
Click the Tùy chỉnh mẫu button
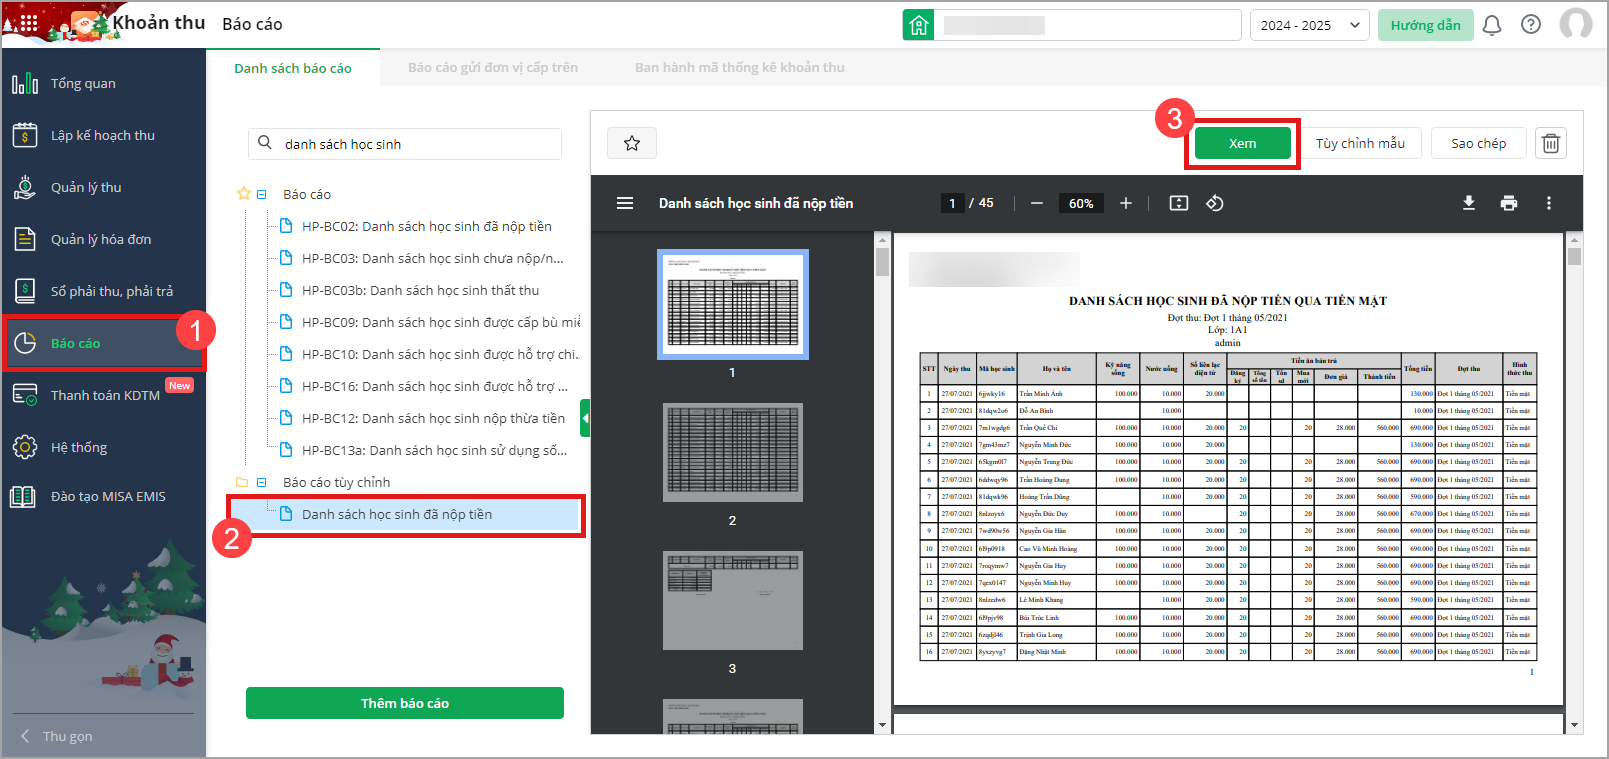point(1360,143)
